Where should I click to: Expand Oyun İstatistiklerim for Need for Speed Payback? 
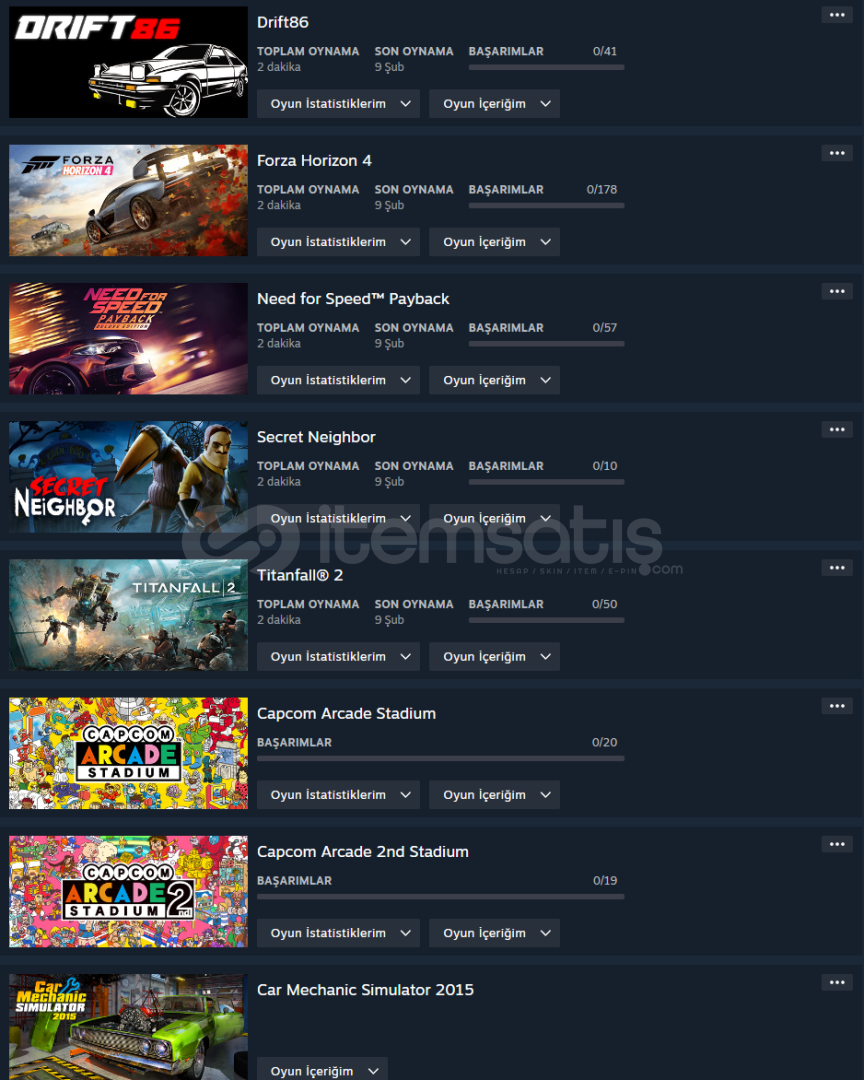(x=338, y=380)
